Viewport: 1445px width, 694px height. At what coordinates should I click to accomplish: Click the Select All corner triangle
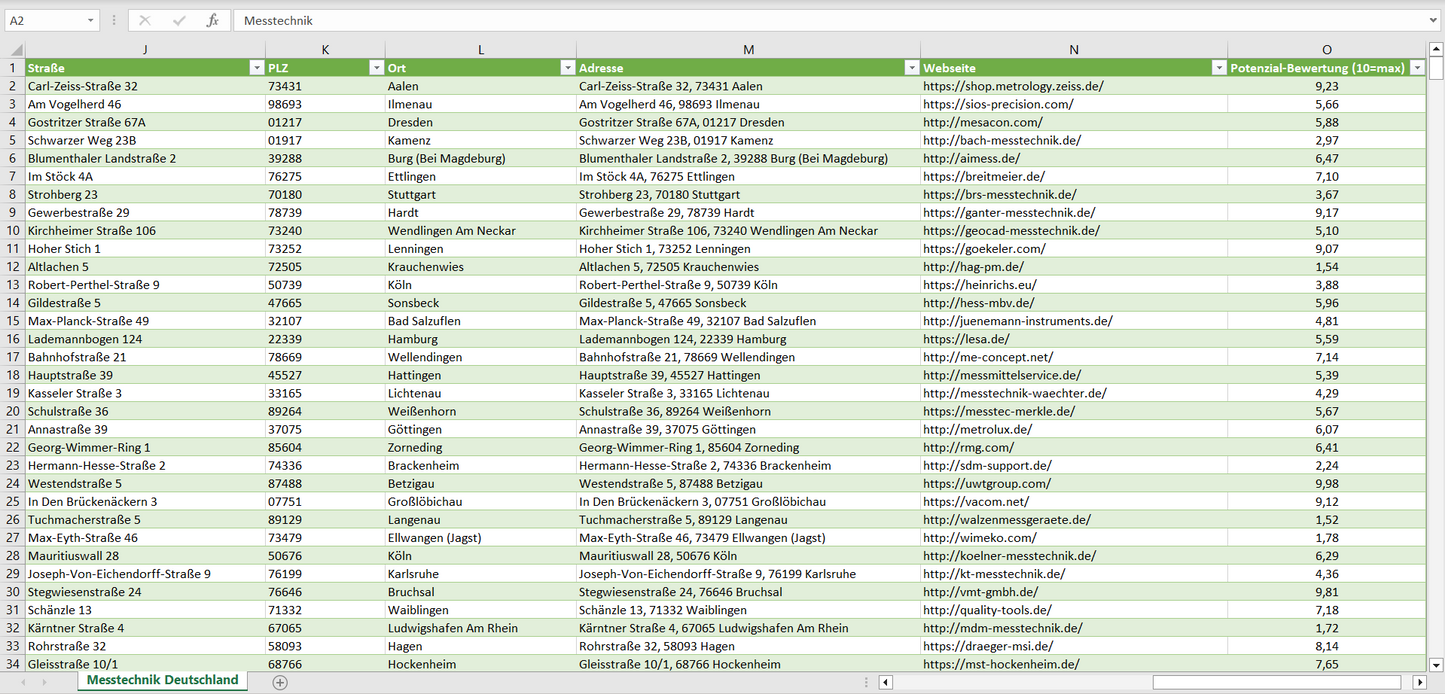[14, 50]
